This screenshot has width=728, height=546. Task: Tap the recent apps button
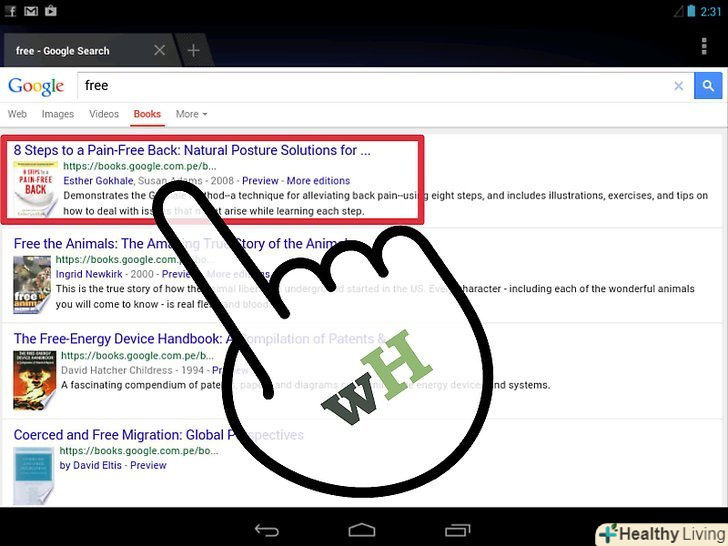457,530
